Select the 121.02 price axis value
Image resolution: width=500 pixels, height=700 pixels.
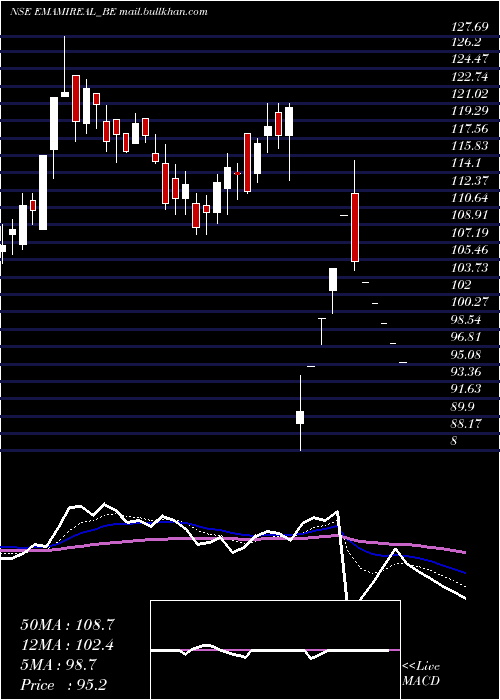pyautogui.click(x=470, y=94)
